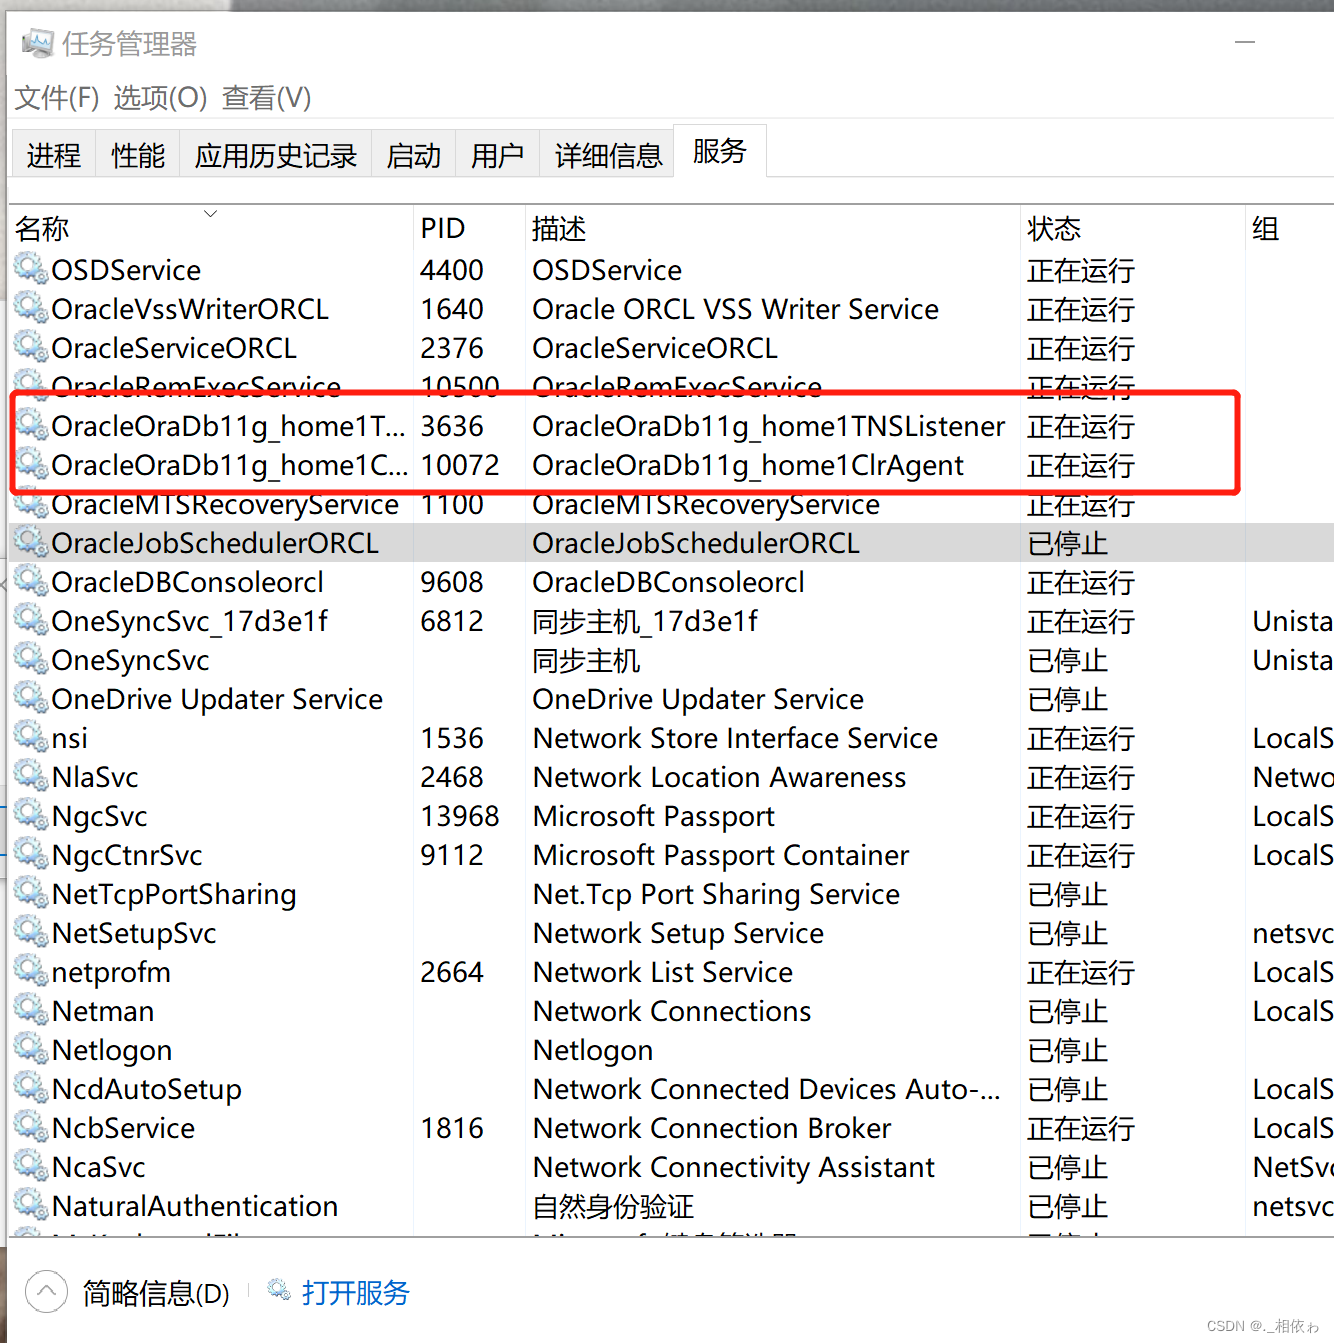This screenshot has width=1334, height=1343.
Task: Click the gear icon beside OracleJobSchedulerORCL
Action: point(31,541)
